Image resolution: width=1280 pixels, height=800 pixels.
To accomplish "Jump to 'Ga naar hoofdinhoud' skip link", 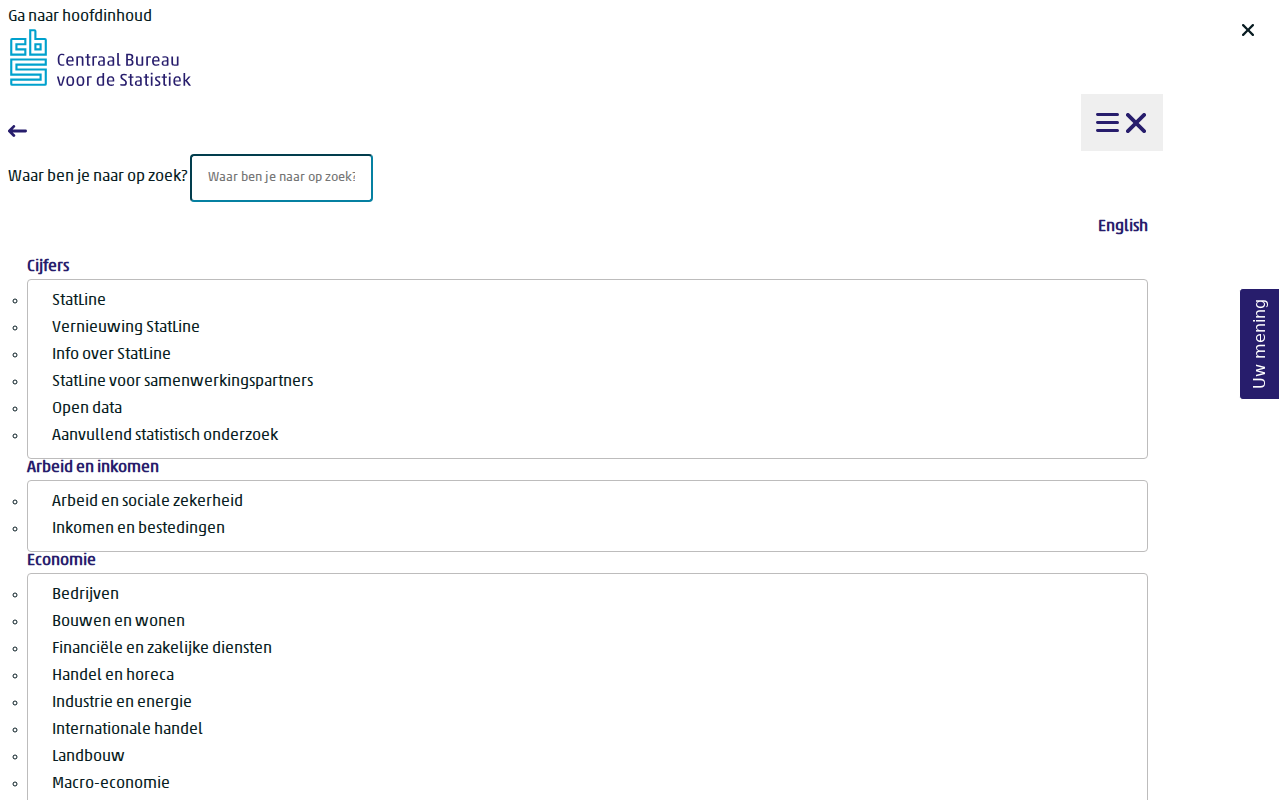I will click(x=80, y=15).
